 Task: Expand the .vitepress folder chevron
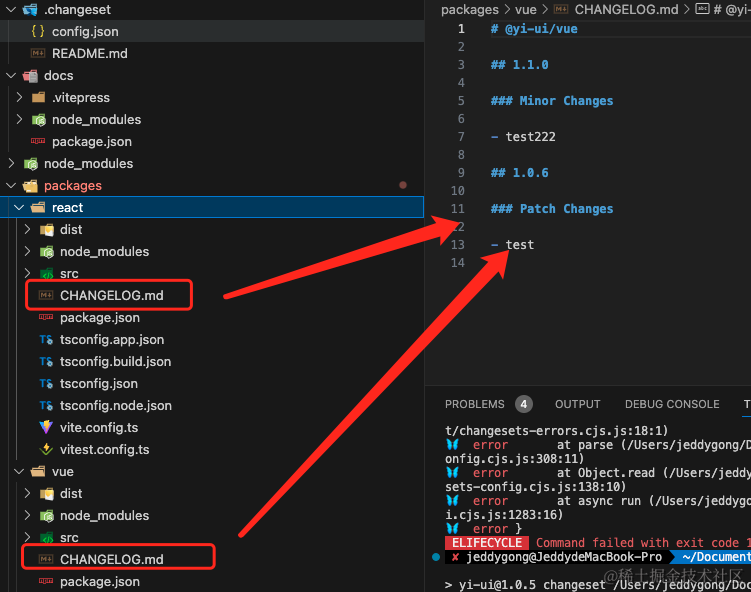19,97
